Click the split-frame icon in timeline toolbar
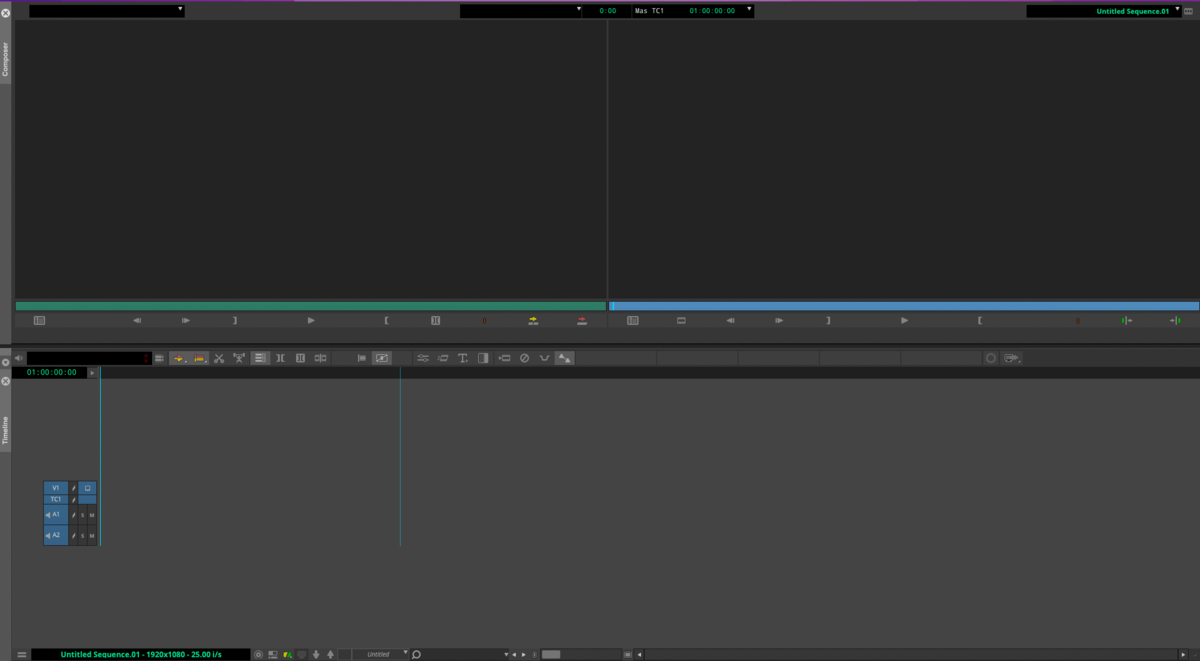This screenshot has width=1200, height=661. (320, 357)
